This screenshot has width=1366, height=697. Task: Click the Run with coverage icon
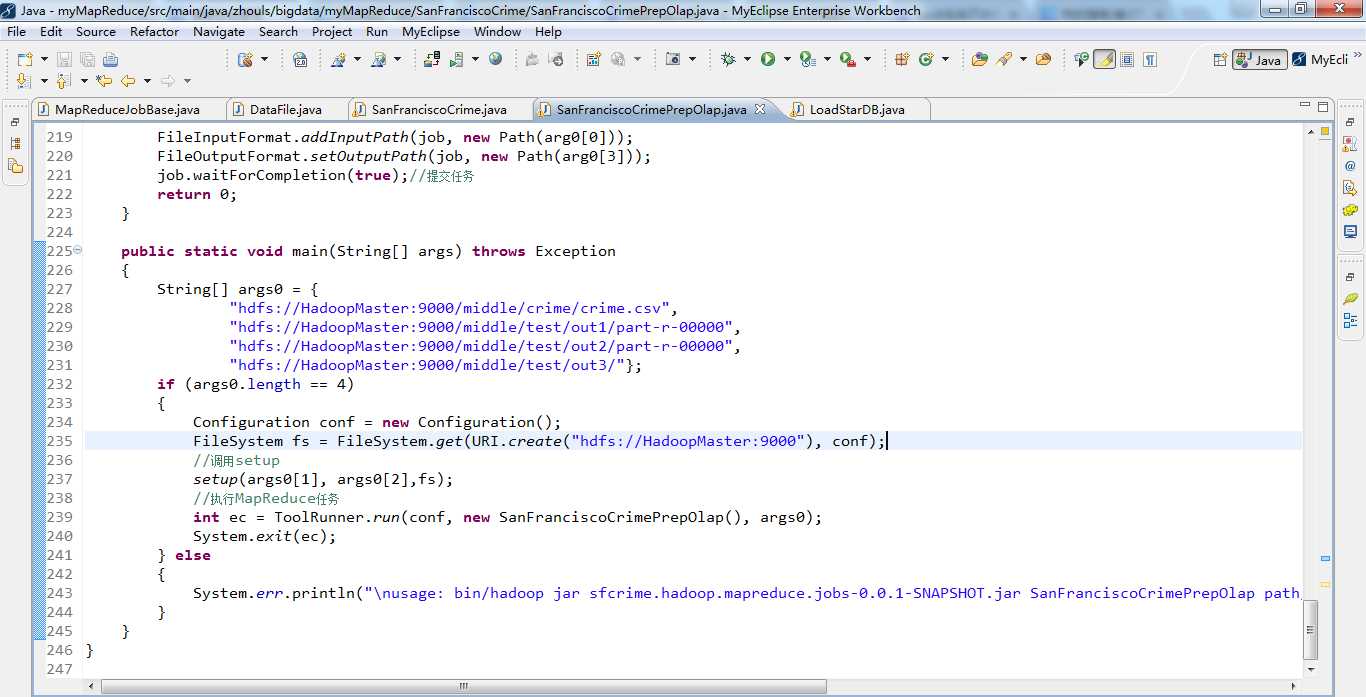click(x=808, y=59)
